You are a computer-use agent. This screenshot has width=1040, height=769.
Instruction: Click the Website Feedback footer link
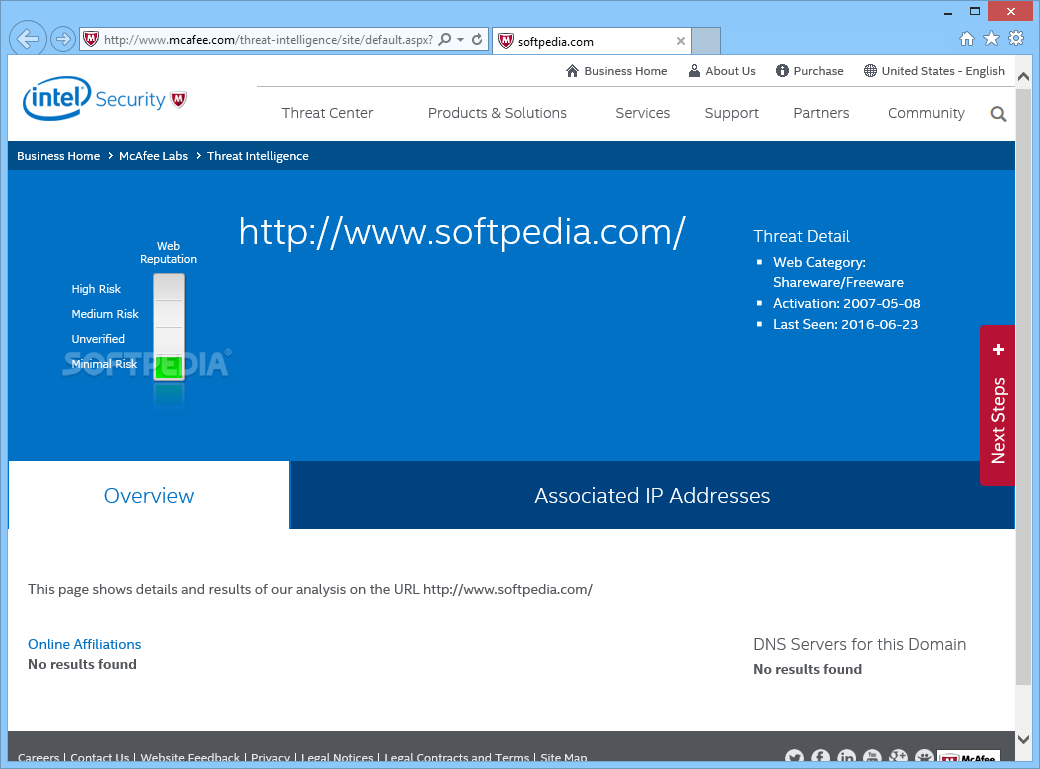coord(190,757)
